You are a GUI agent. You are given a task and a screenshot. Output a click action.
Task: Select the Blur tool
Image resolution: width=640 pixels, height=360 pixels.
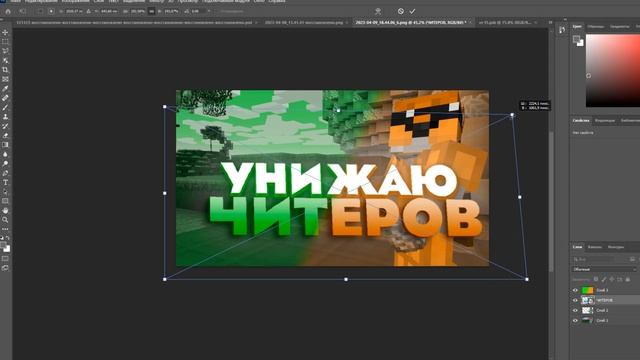(x=5, y=154)
